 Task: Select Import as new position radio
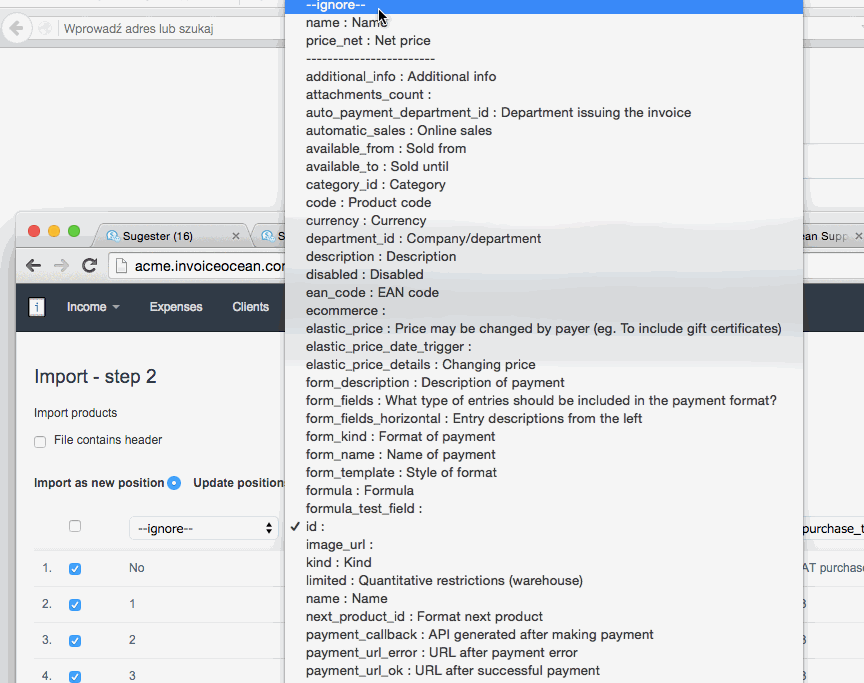pos(174,483)
